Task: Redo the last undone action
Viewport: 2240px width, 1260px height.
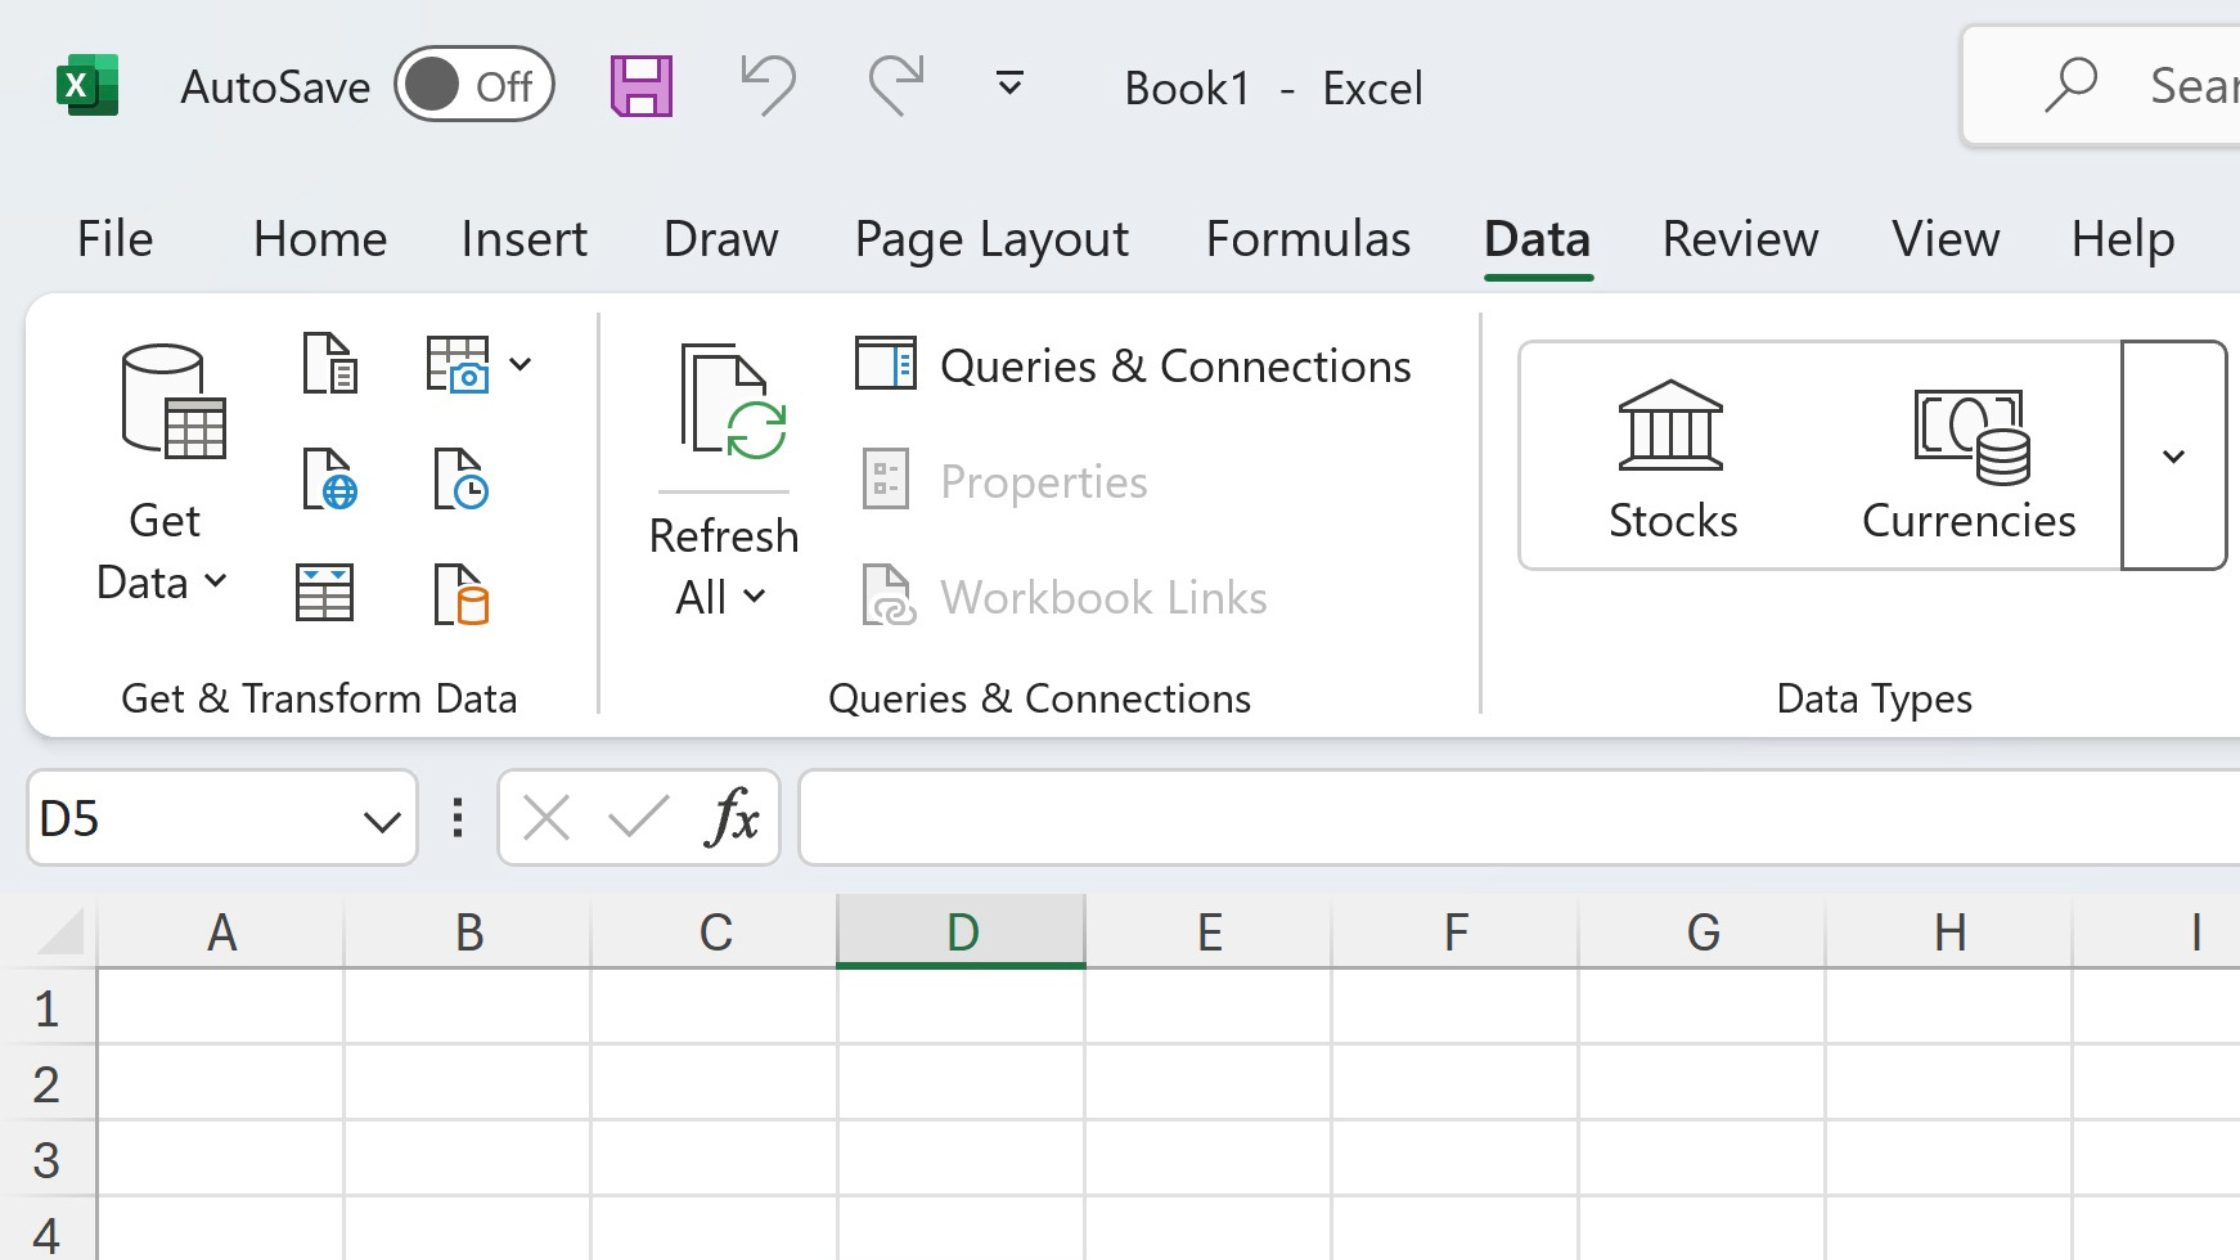Action: [x=895, y=85]
